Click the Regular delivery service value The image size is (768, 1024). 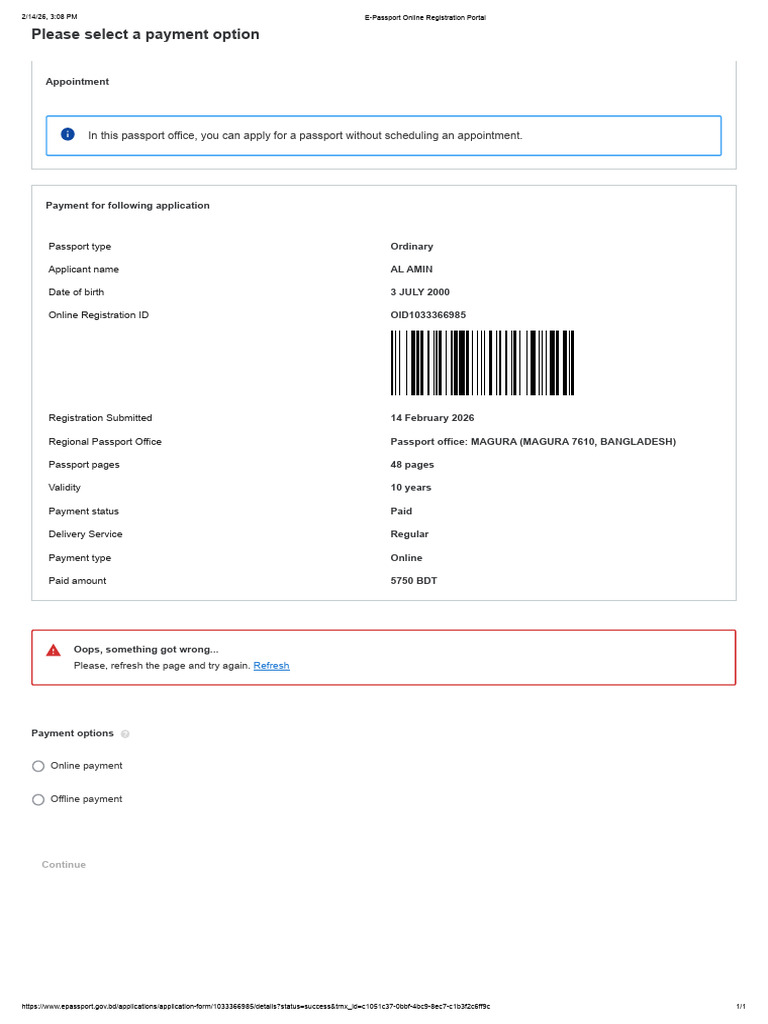click(409, 534)
